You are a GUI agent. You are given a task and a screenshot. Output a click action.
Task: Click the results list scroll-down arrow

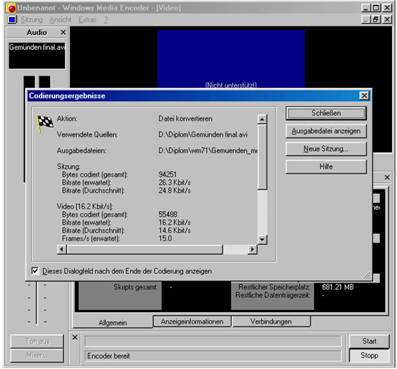point(262,239)
